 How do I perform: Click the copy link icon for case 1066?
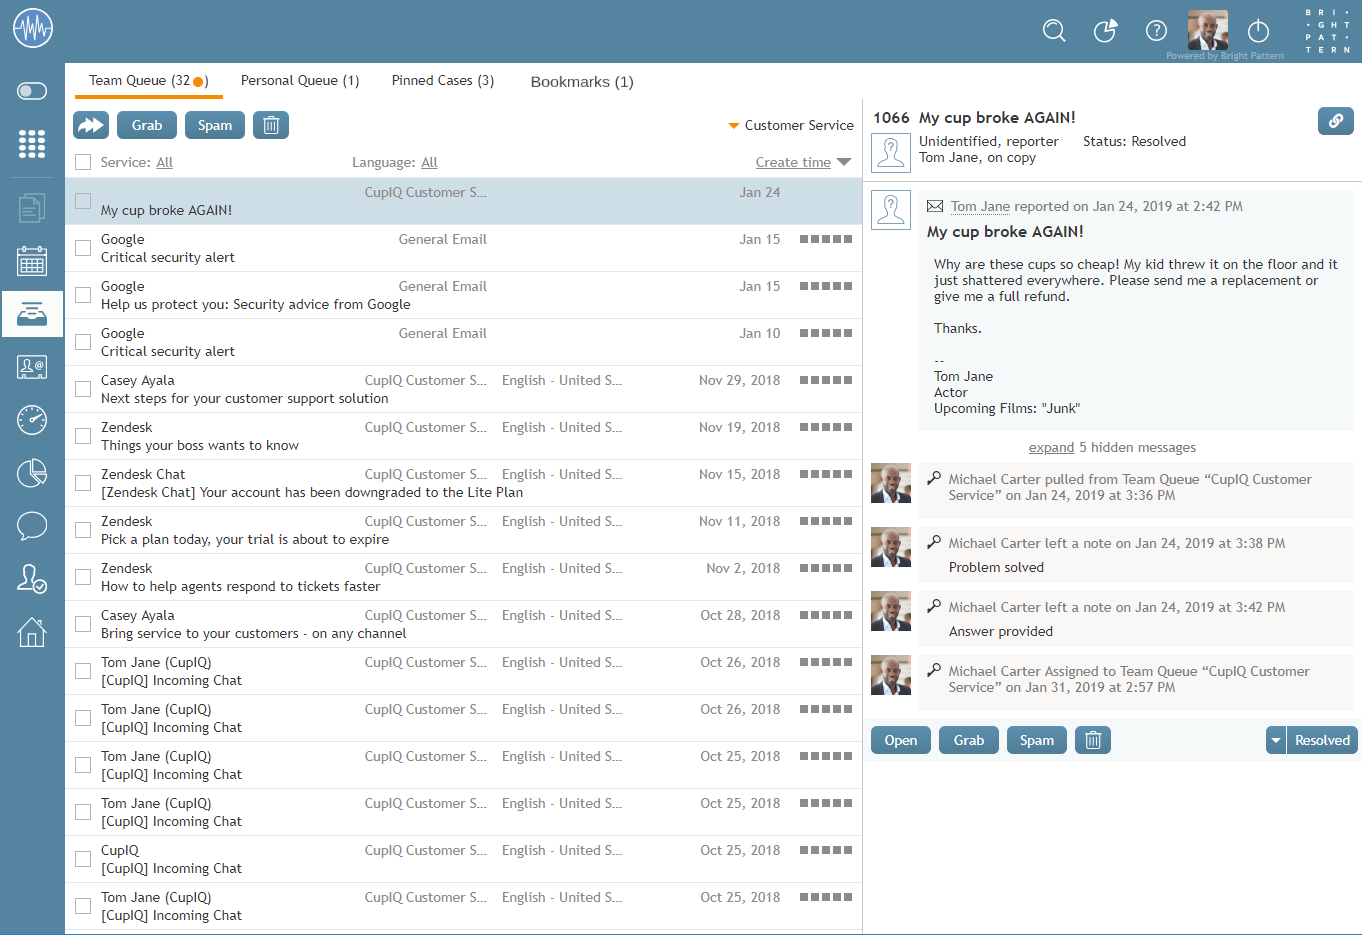coord(1335,121)
